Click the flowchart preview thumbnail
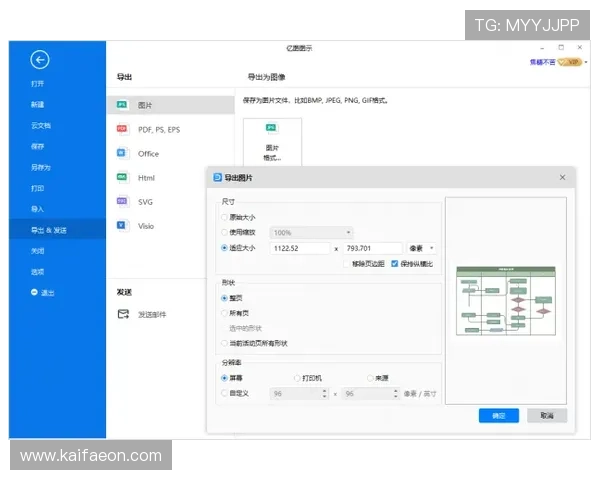Image resolution: width=600 pixels, height=480 pixels. [505, 301]
